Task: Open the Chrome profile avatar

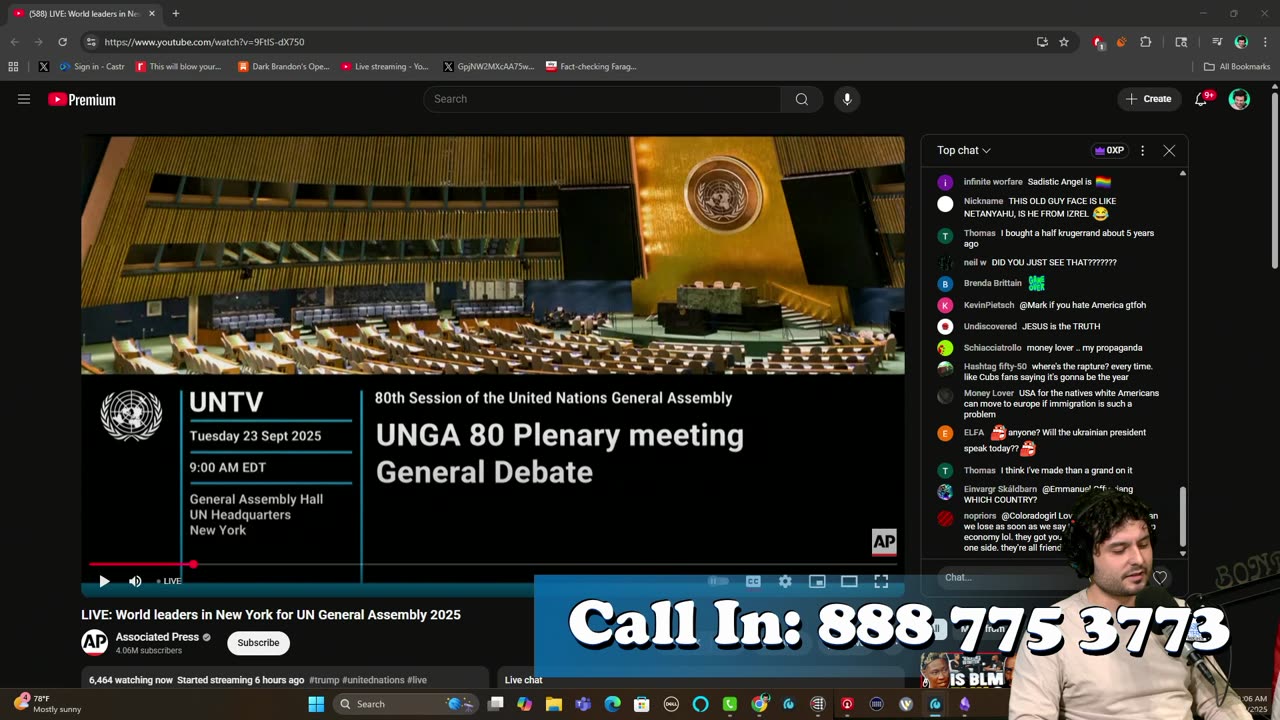Action: (x=1241, y=42)
